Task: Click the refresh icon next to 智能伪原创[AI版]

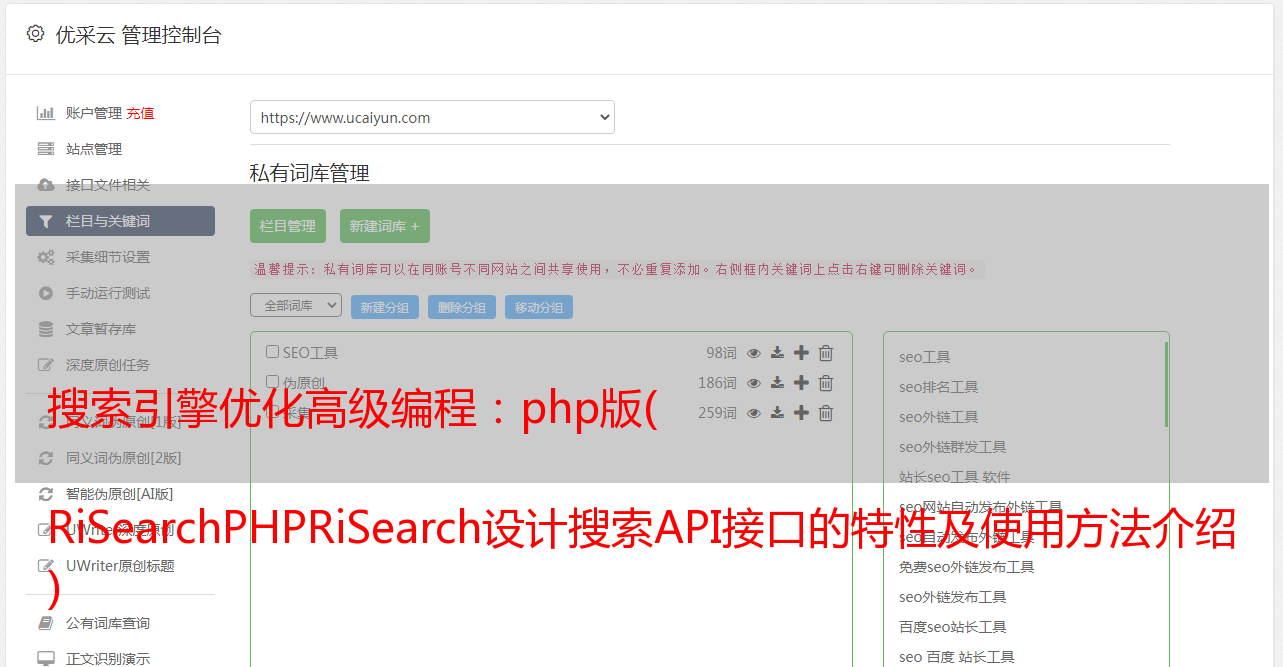Action: click(46, 494)
